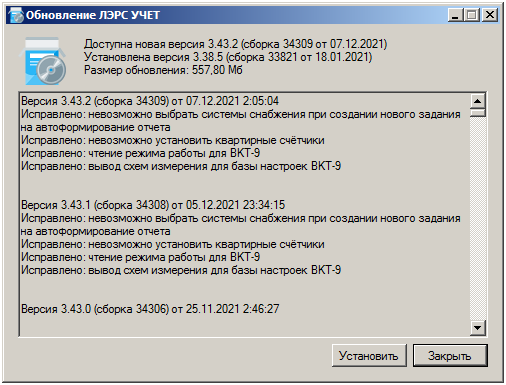Close the dialog with the Закрыть button
The height and width of the screenshot is (385, 506).
(450, 356)
